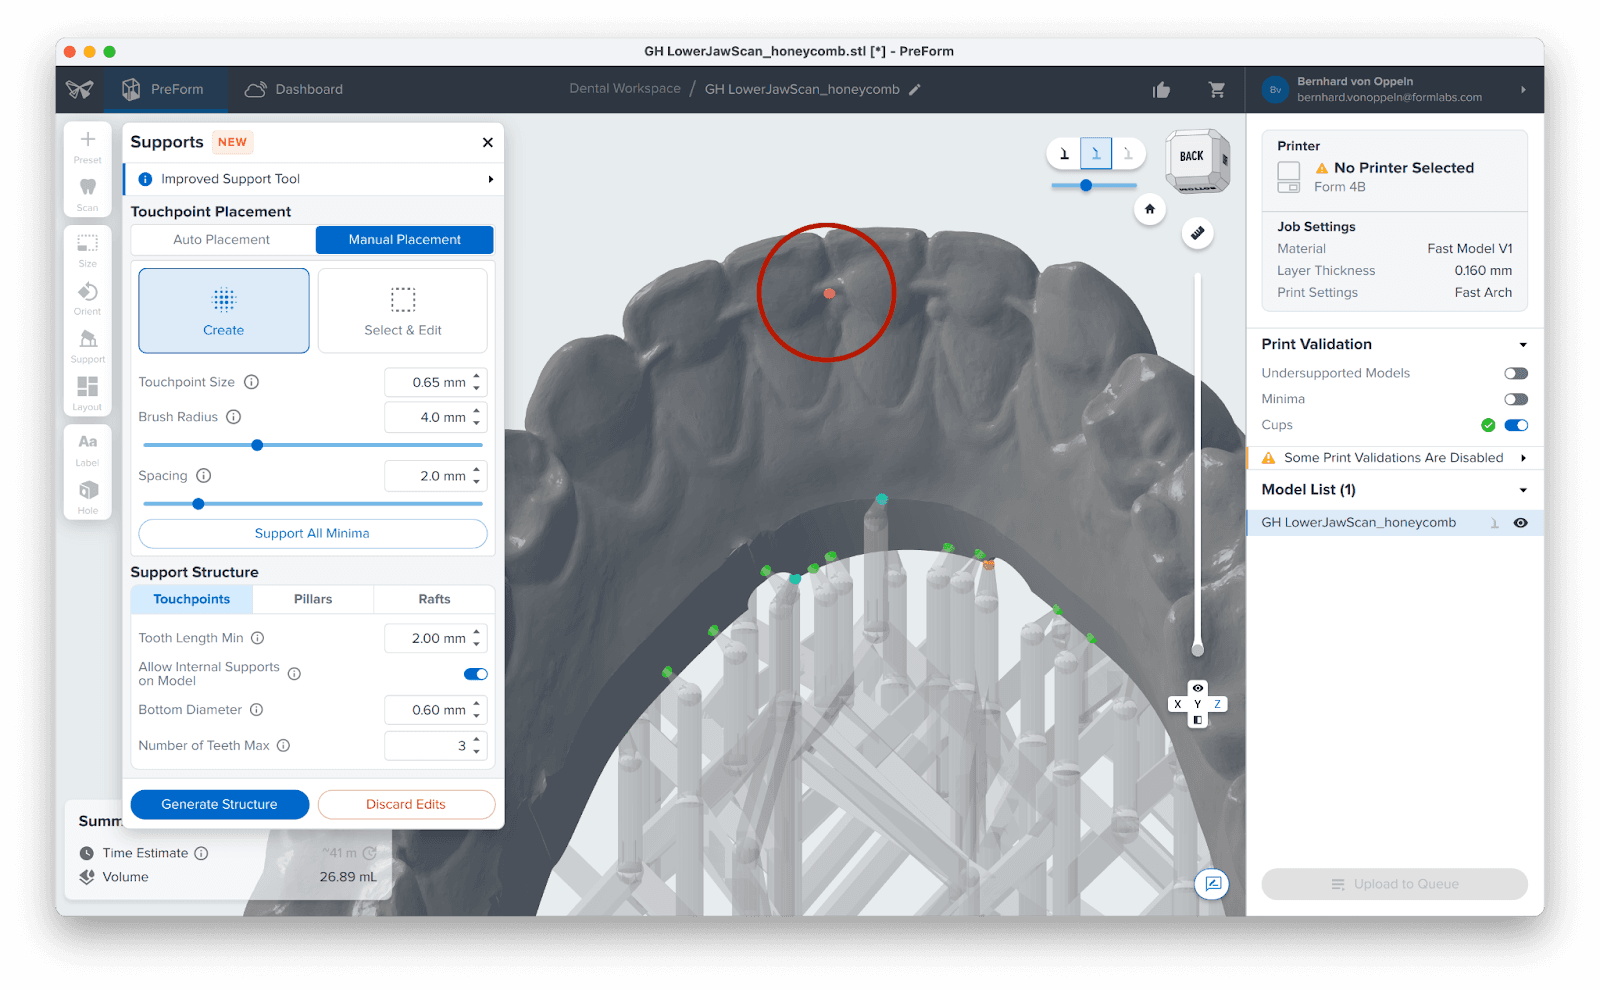
Task: Open the shopping cart icon
Action: [1217, 90]
